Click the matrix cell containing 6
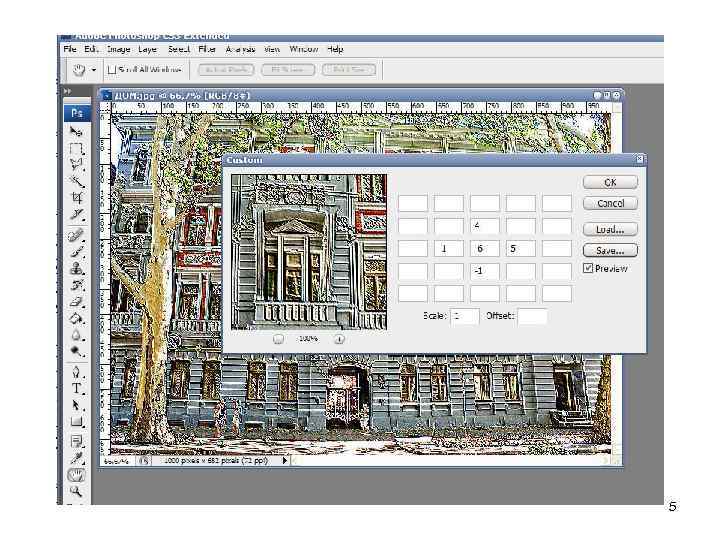 pyautogui.click(x=485, y=248)
